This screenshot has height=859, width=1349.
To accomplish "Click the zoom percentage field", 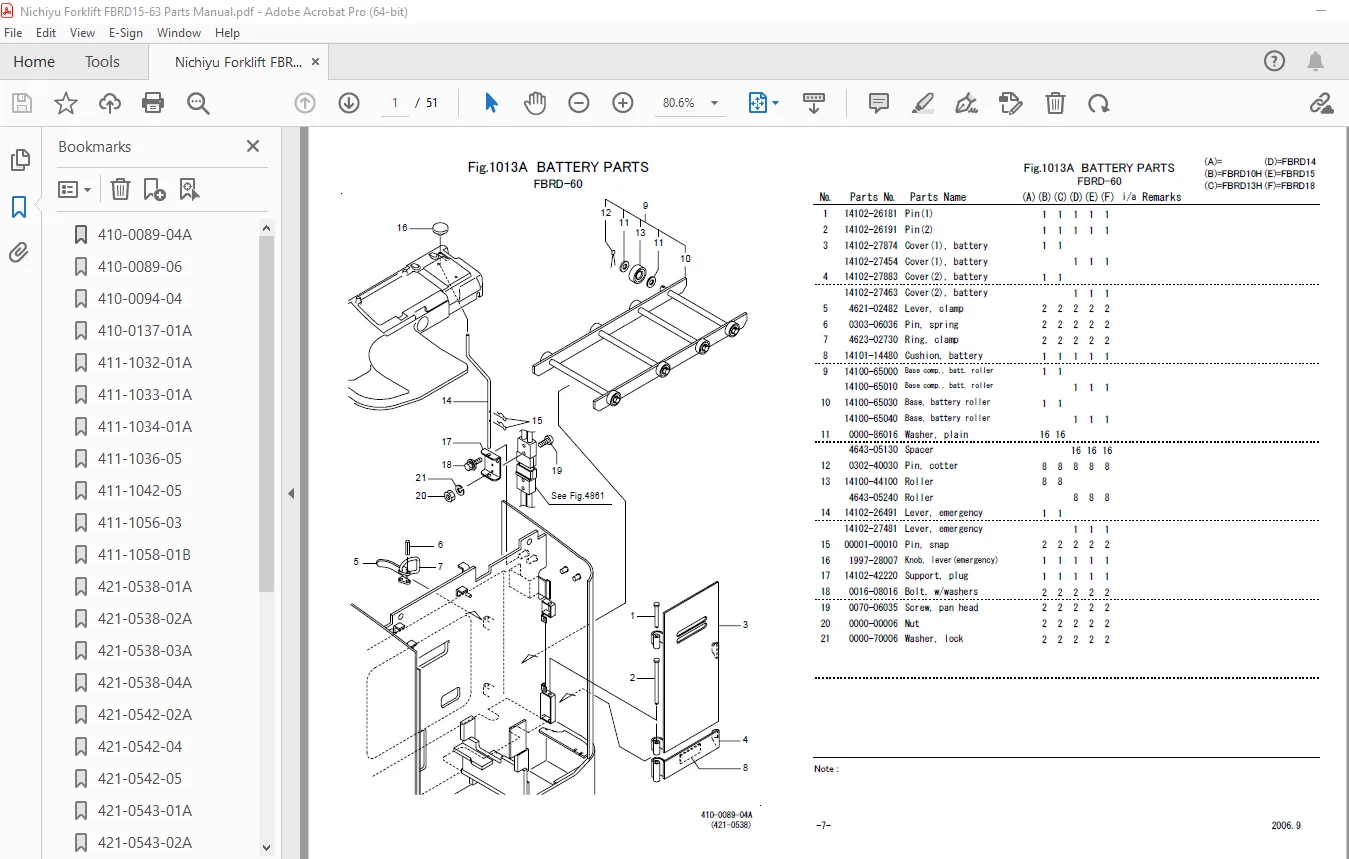I will 679,103.
